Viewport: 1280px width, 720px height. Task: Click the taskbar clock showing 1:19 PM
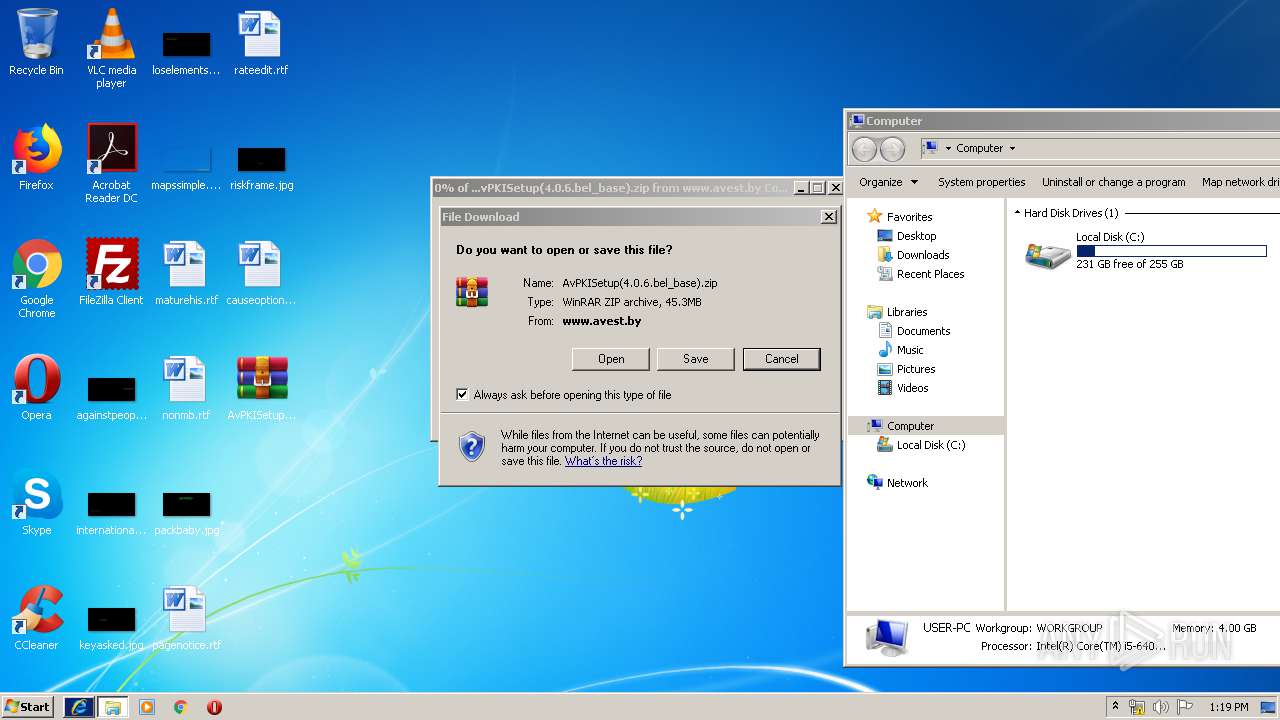[1228, 707]
